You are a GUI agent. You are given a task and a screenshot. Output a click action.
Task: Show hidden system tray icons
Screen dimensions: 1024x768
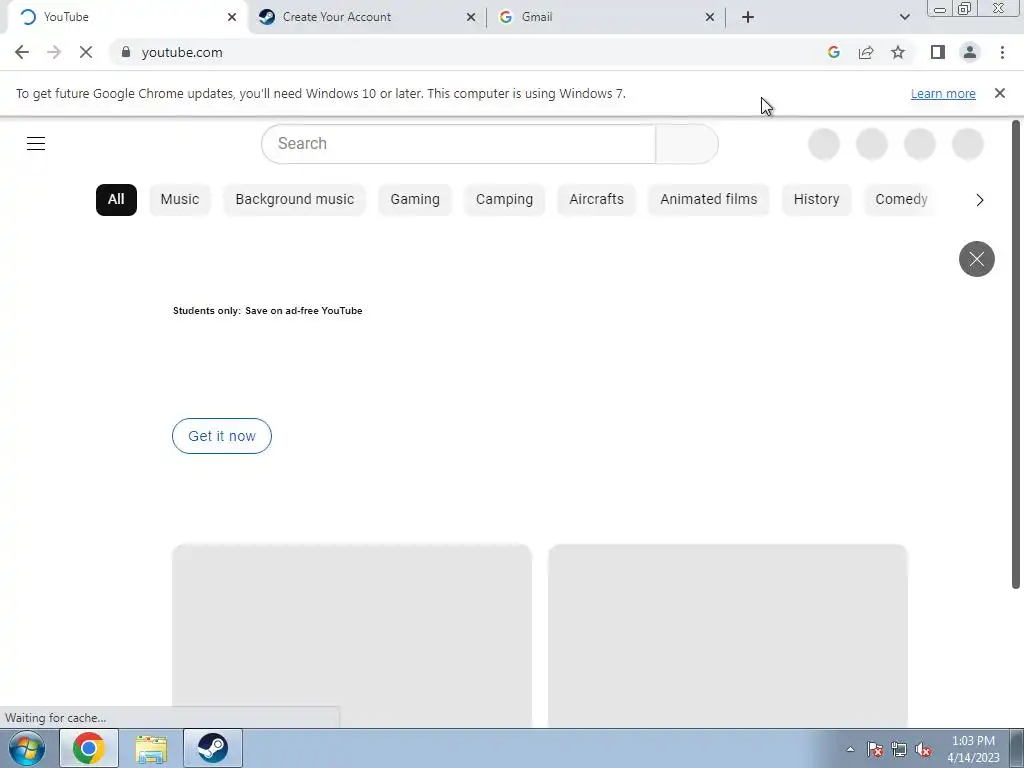click(850, 749)
